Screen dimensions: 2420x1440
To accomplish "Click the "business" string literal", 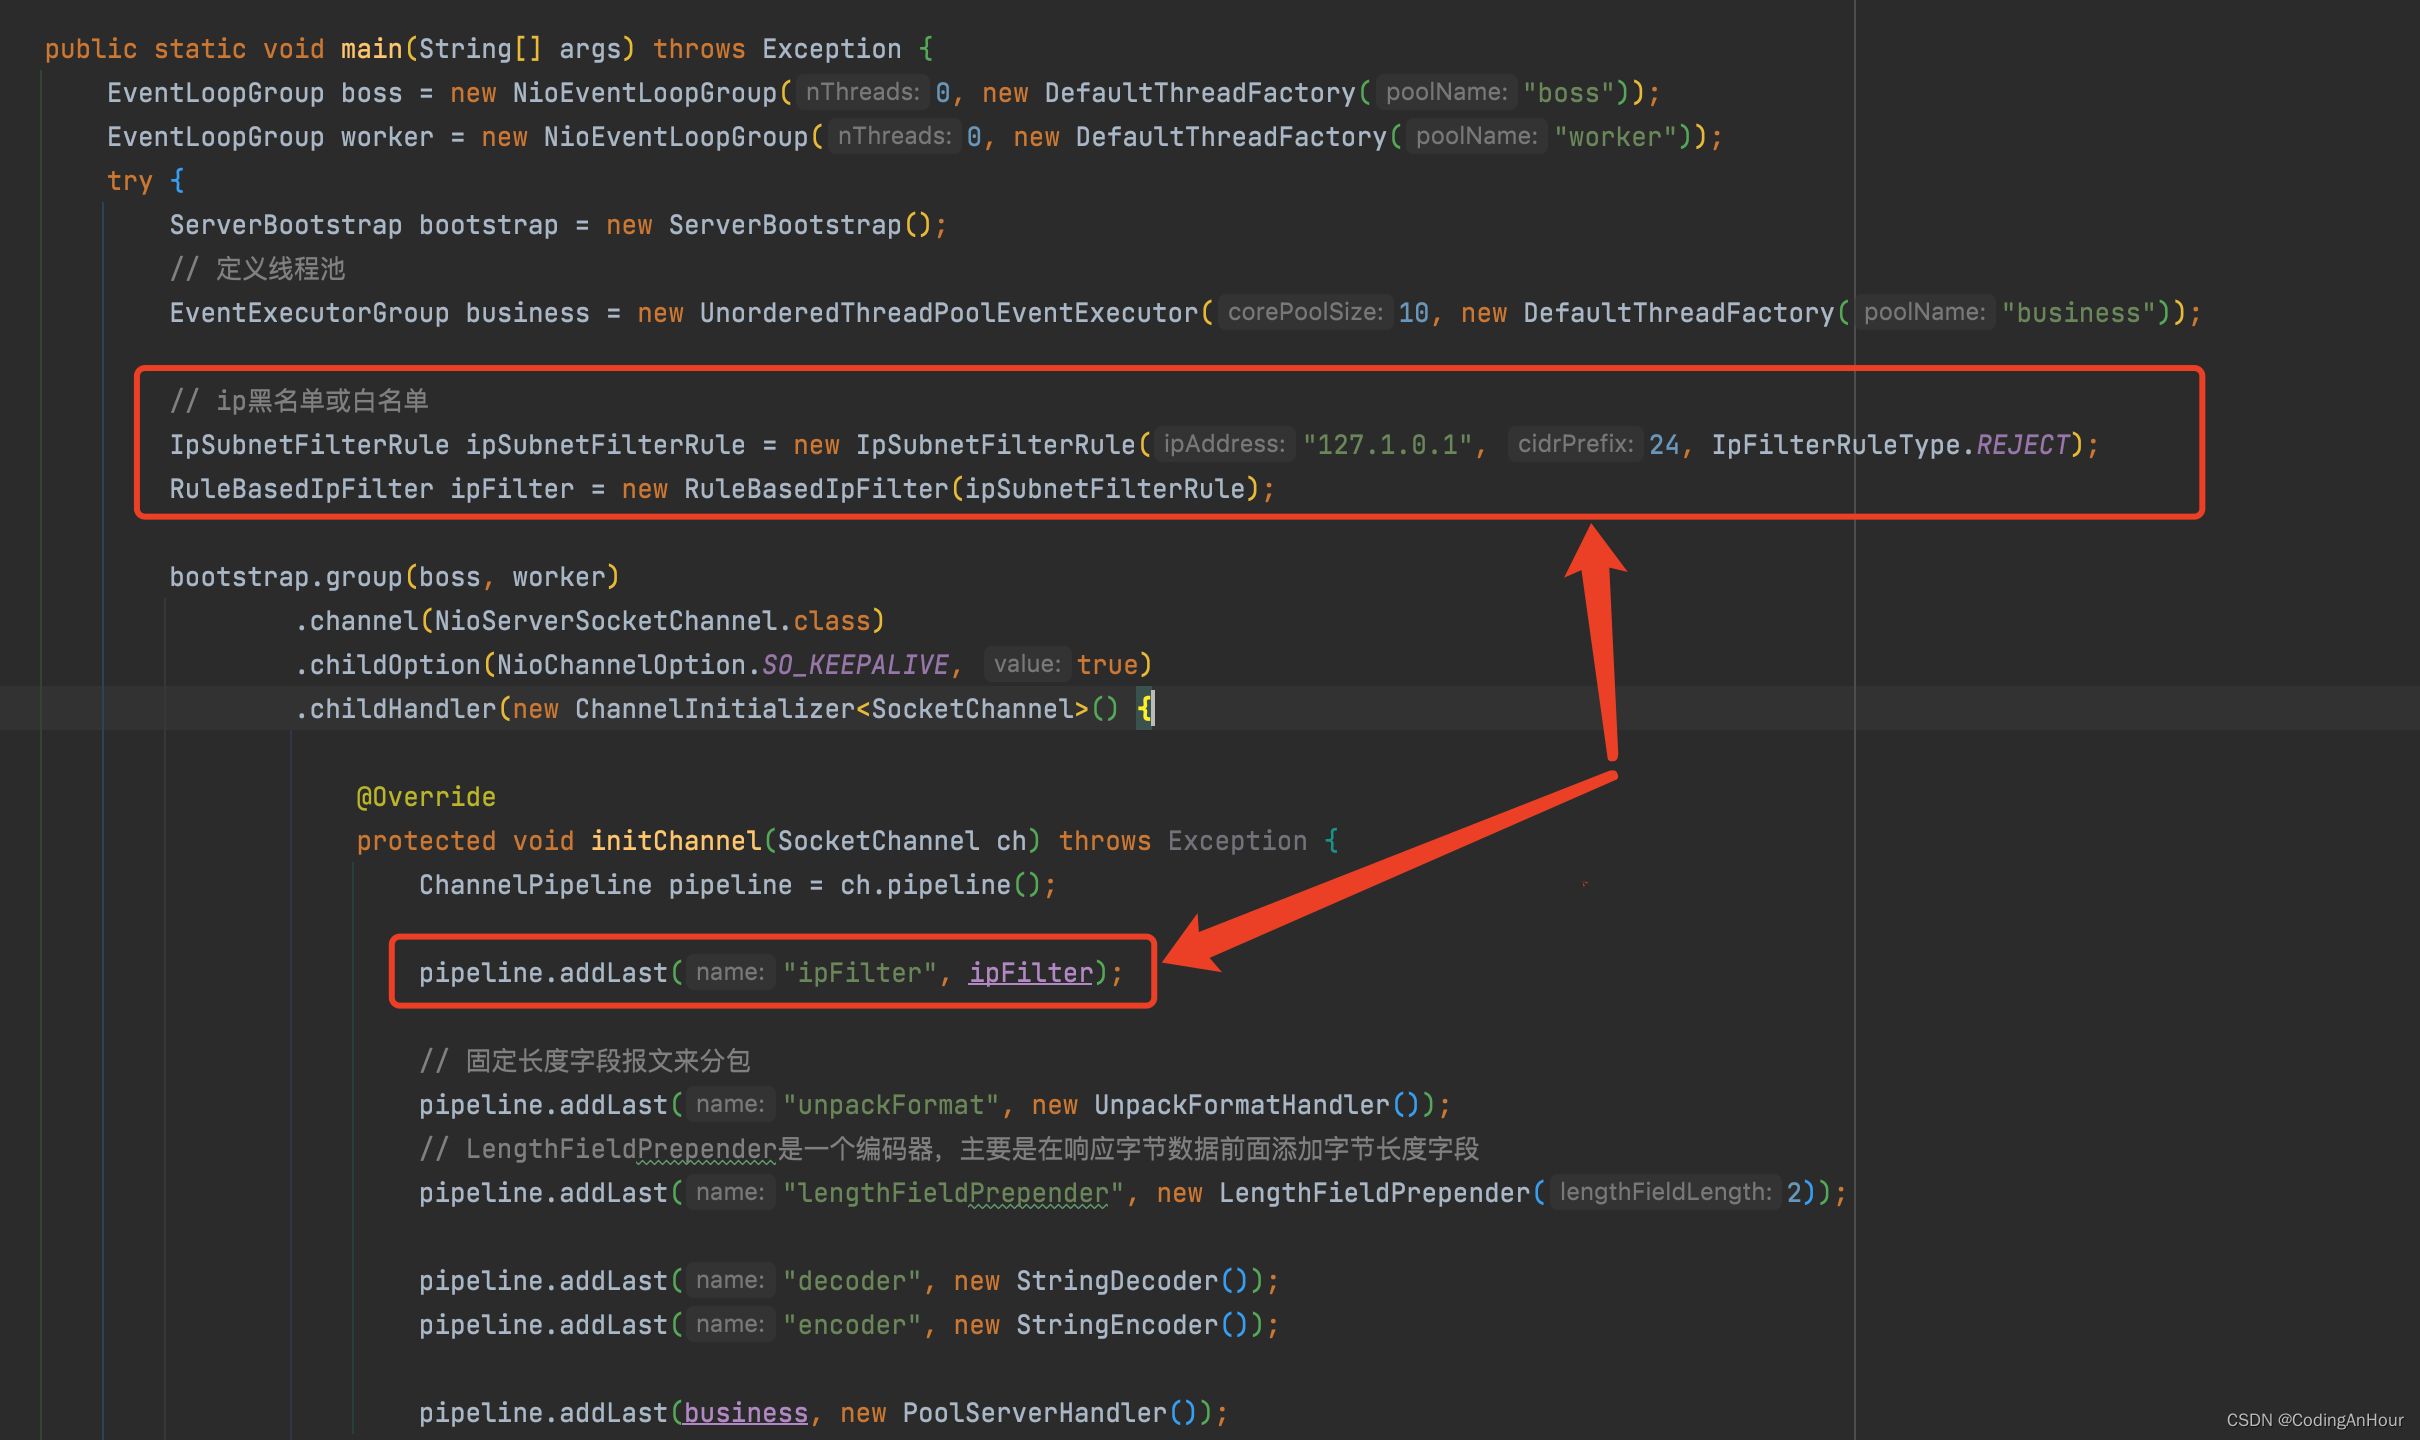I will pos(2078,313).
